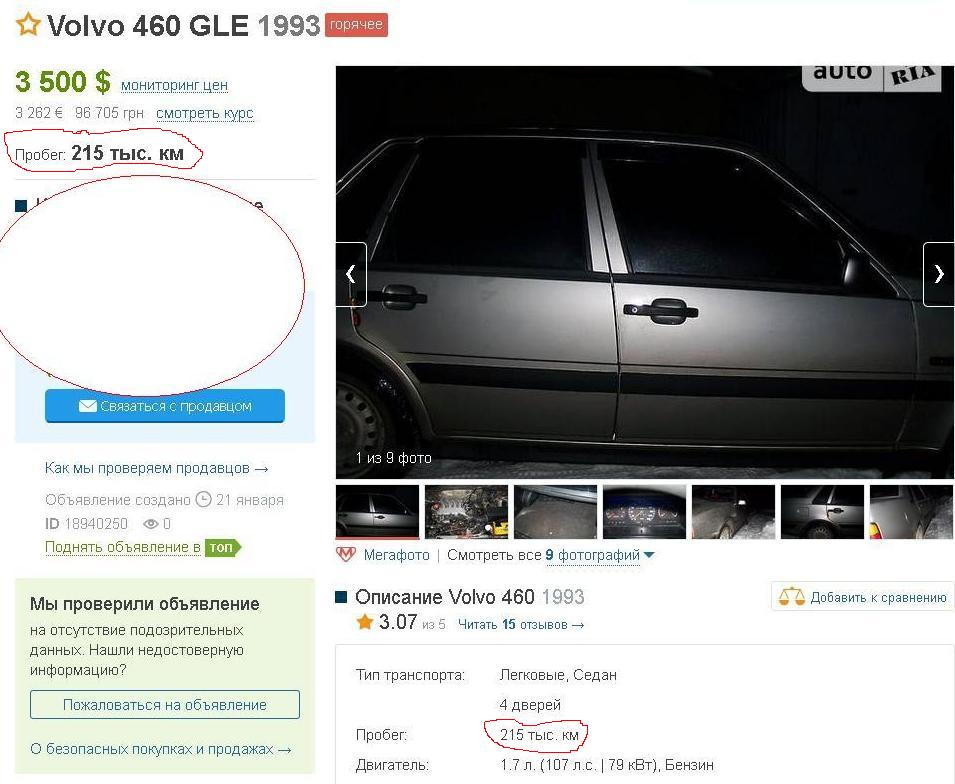Click Пожаловаться на объявление button
The height and width of the screenshot is (784, 955).
click(164, 705)
